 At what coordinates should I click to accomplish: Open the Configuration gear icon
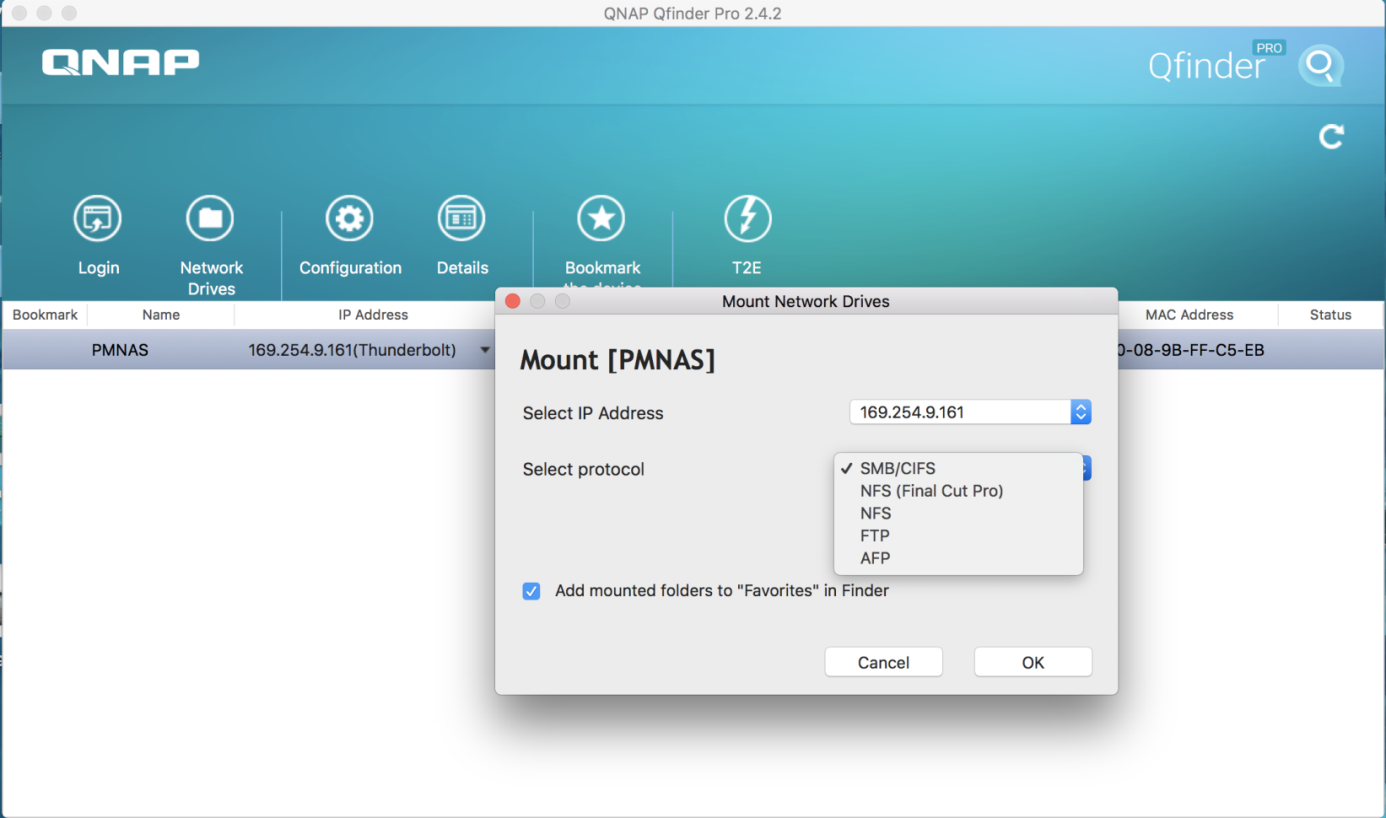click(350, 218)
